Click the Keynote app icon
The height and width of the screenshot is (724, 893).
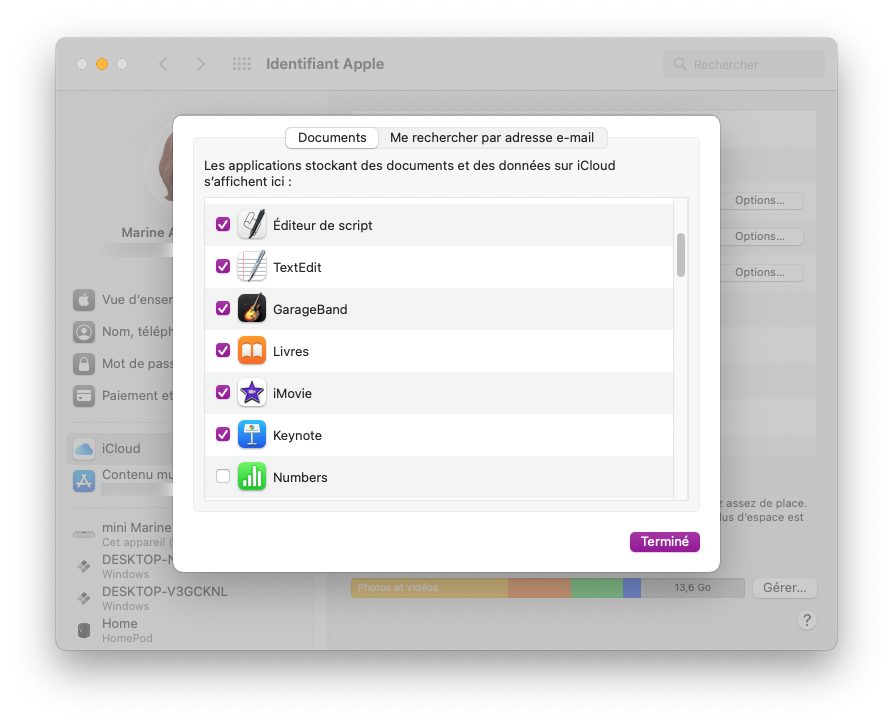(251, 435)
